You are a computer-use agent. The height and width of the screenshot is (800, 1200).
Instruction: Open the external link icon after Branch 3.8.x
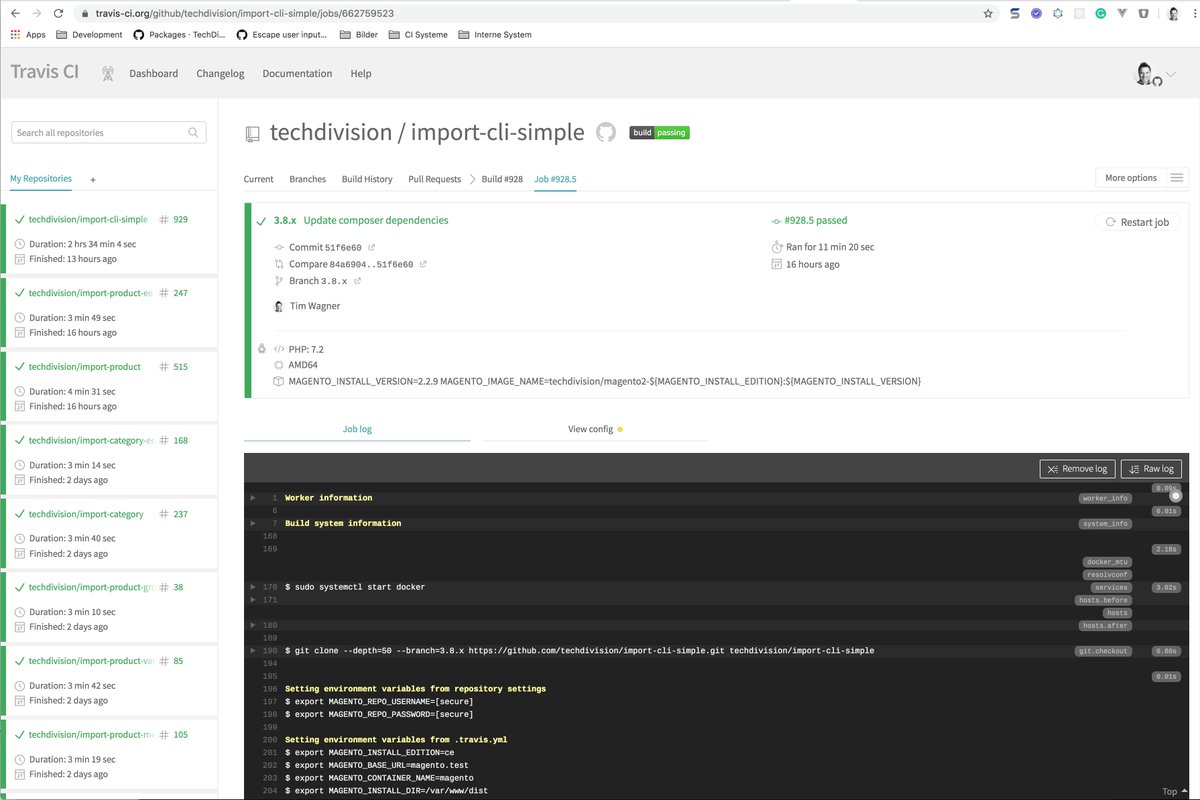pyautogui.click(x=357, y=281)
